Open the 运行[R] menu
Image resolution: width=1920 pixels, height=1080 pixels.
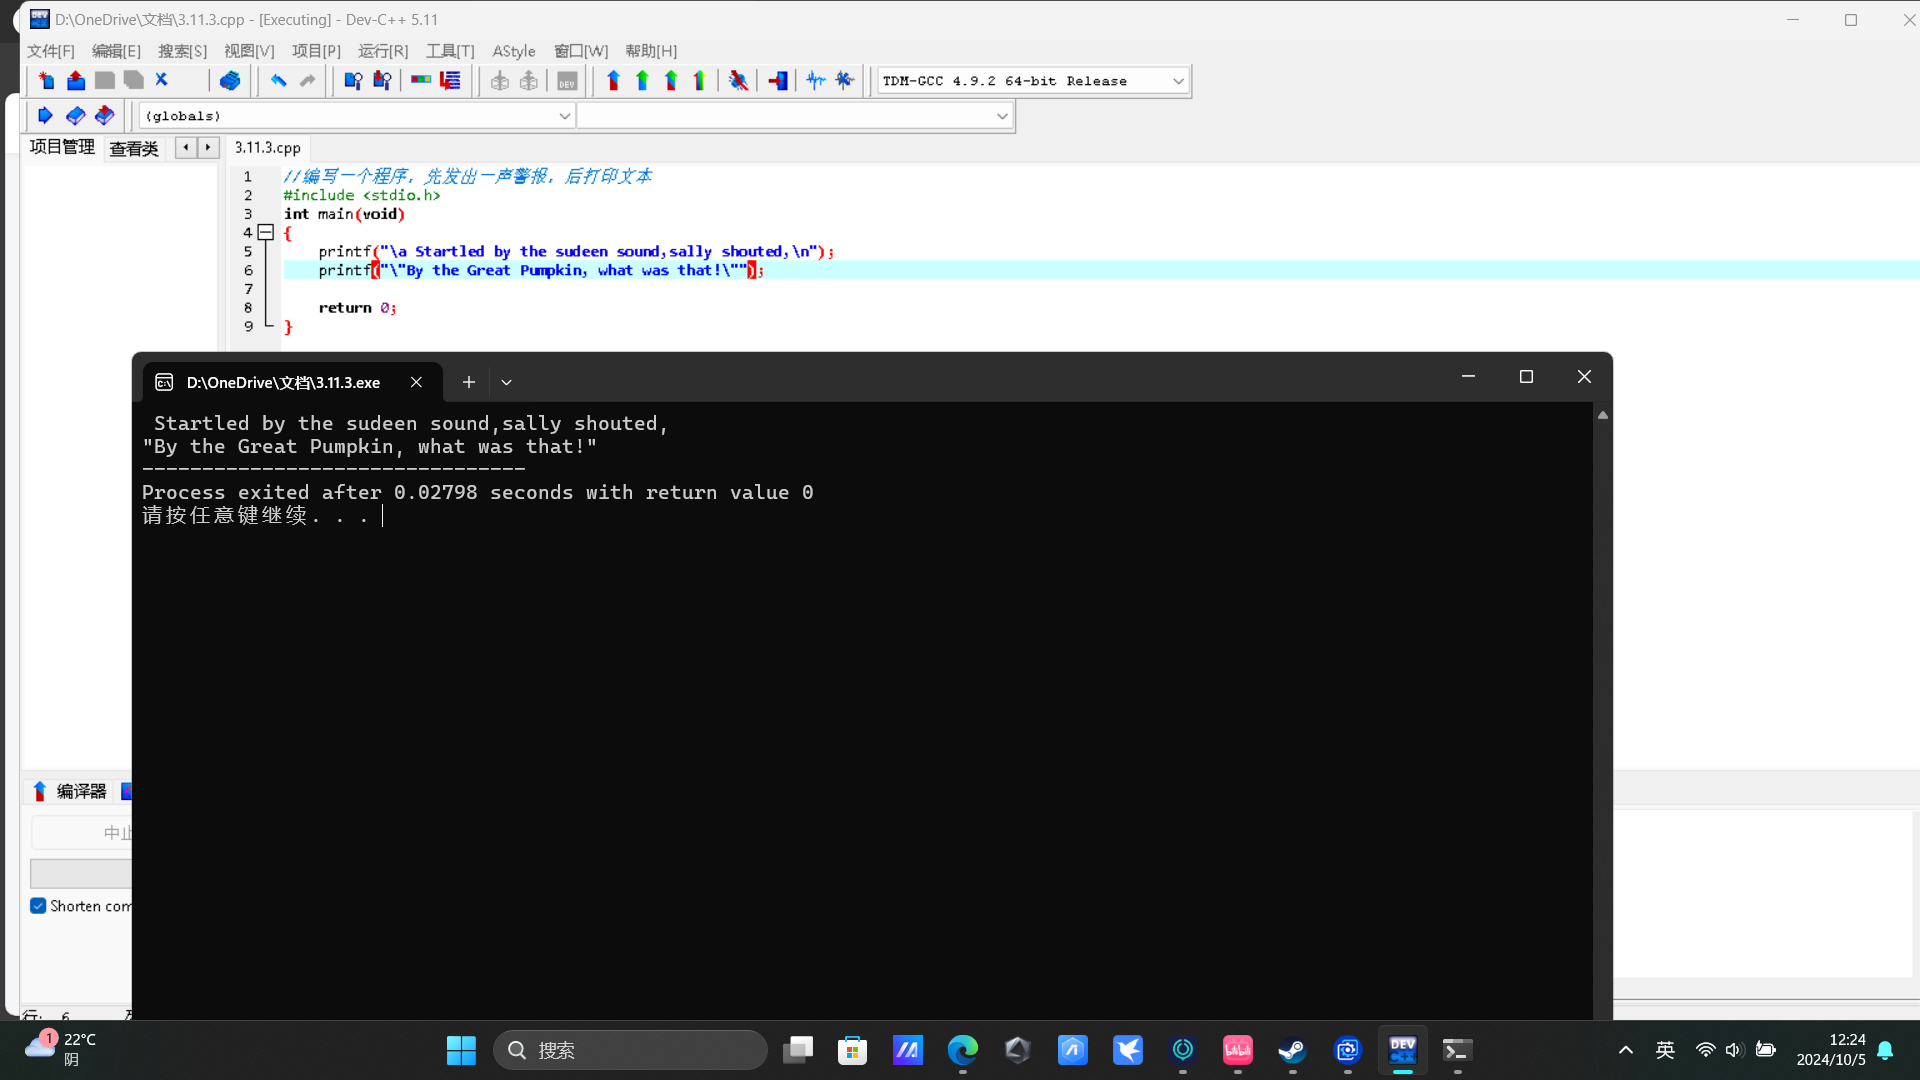(x=383, y=51)
